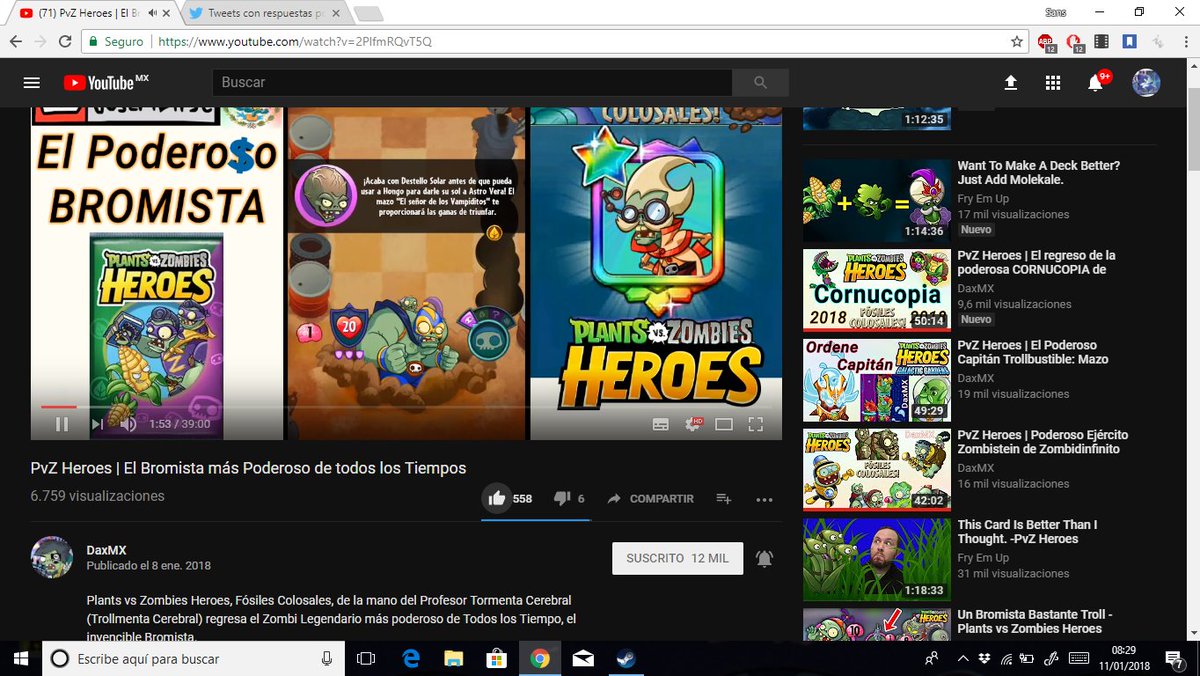
Task: Open the 1:14:36 Molekale video thumbnail
Action: 877,200
